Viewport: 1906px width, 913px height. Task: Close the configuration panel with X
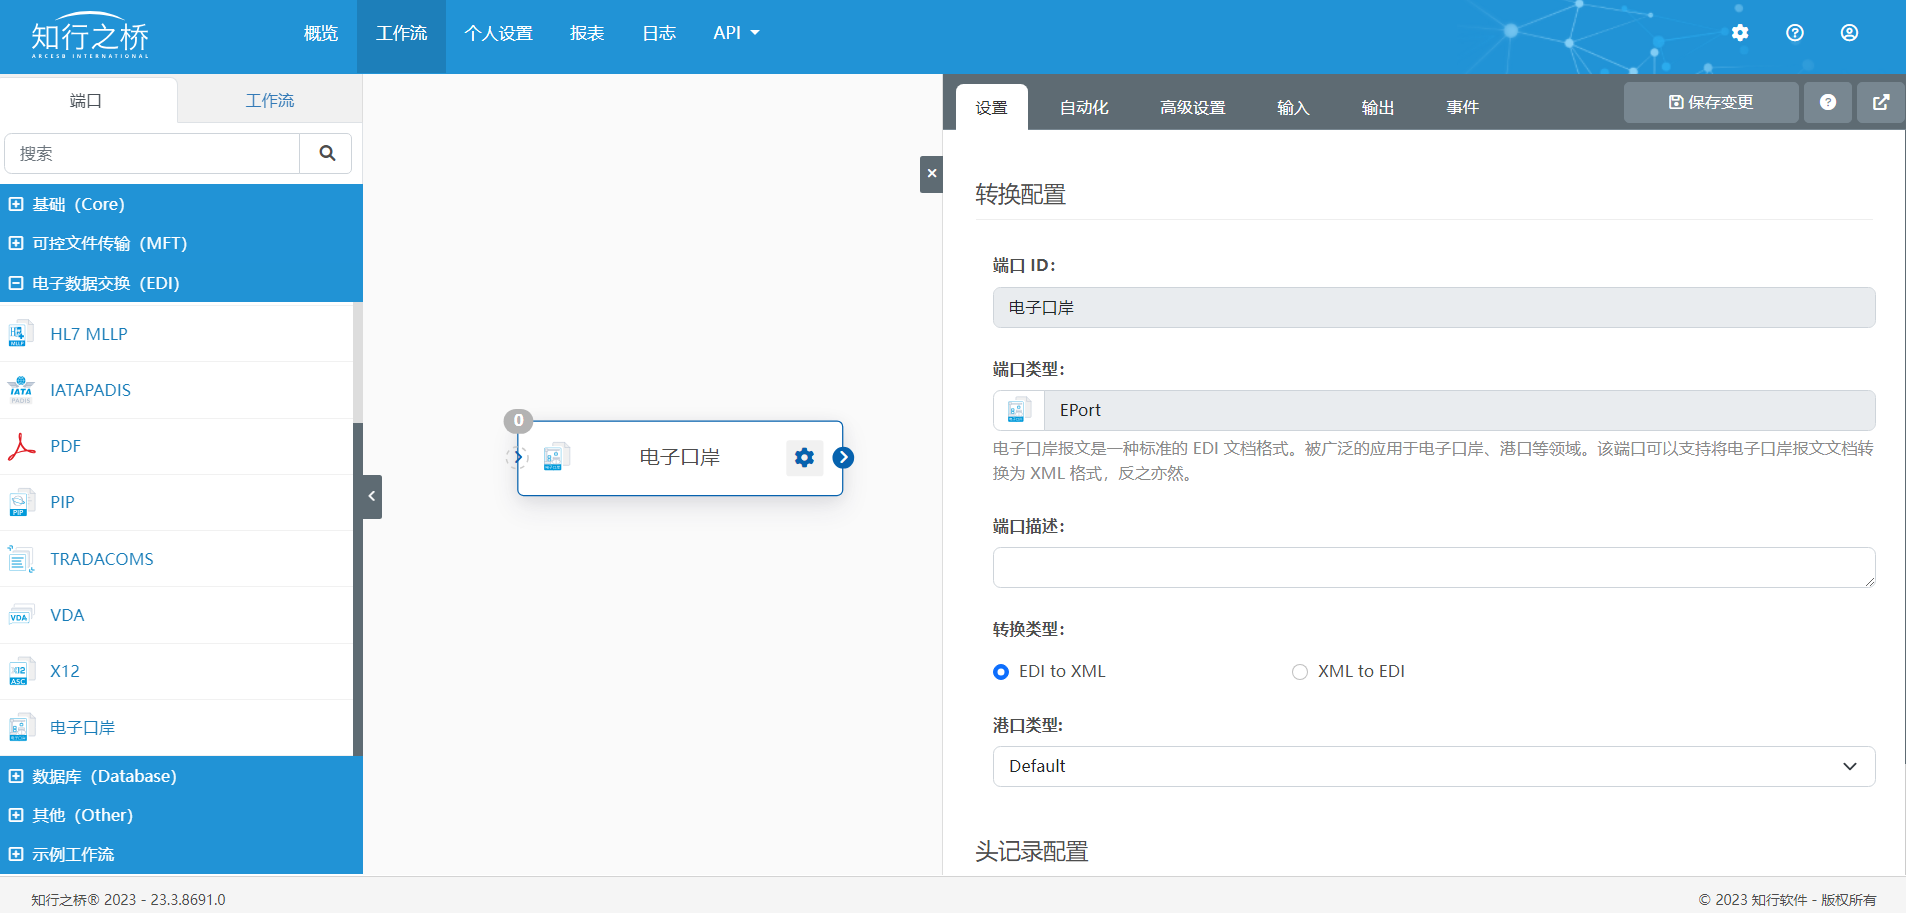pyautogui.click(x=931, y=174)
